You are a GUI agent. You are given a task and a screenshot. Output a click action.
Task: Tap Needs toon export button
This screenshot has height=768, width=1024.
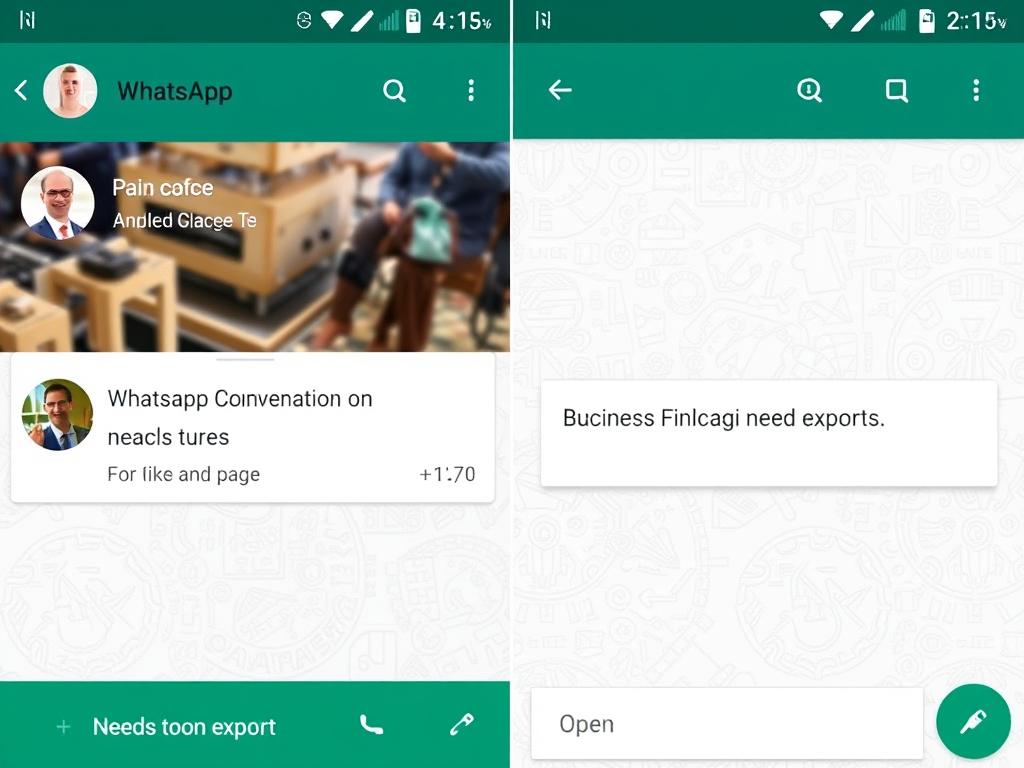coord(184,726)
